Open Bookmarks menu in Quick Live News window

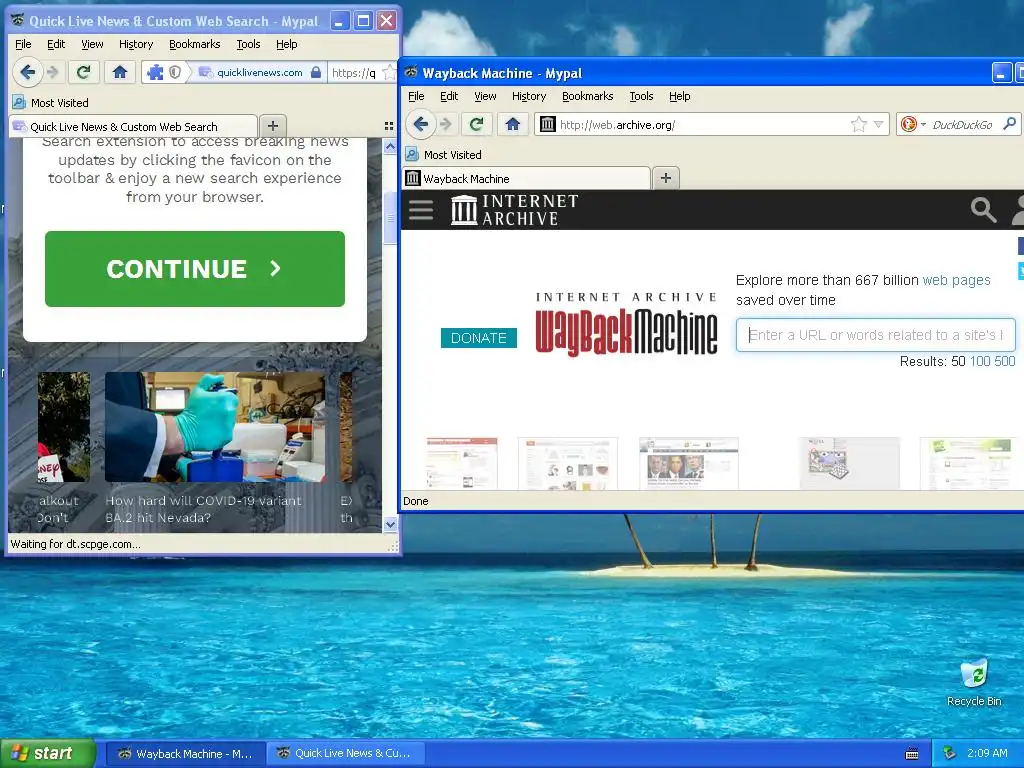pyautogui.click(x=195, y=44)
